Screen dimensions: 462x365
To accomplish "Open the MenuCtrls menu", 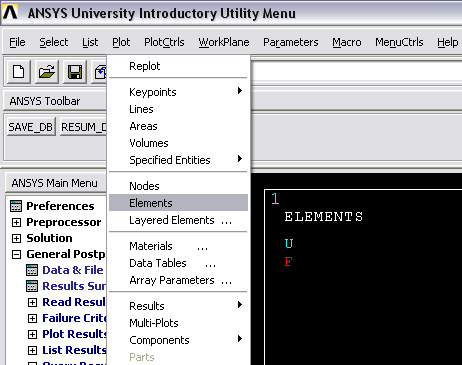I will 399,42.
